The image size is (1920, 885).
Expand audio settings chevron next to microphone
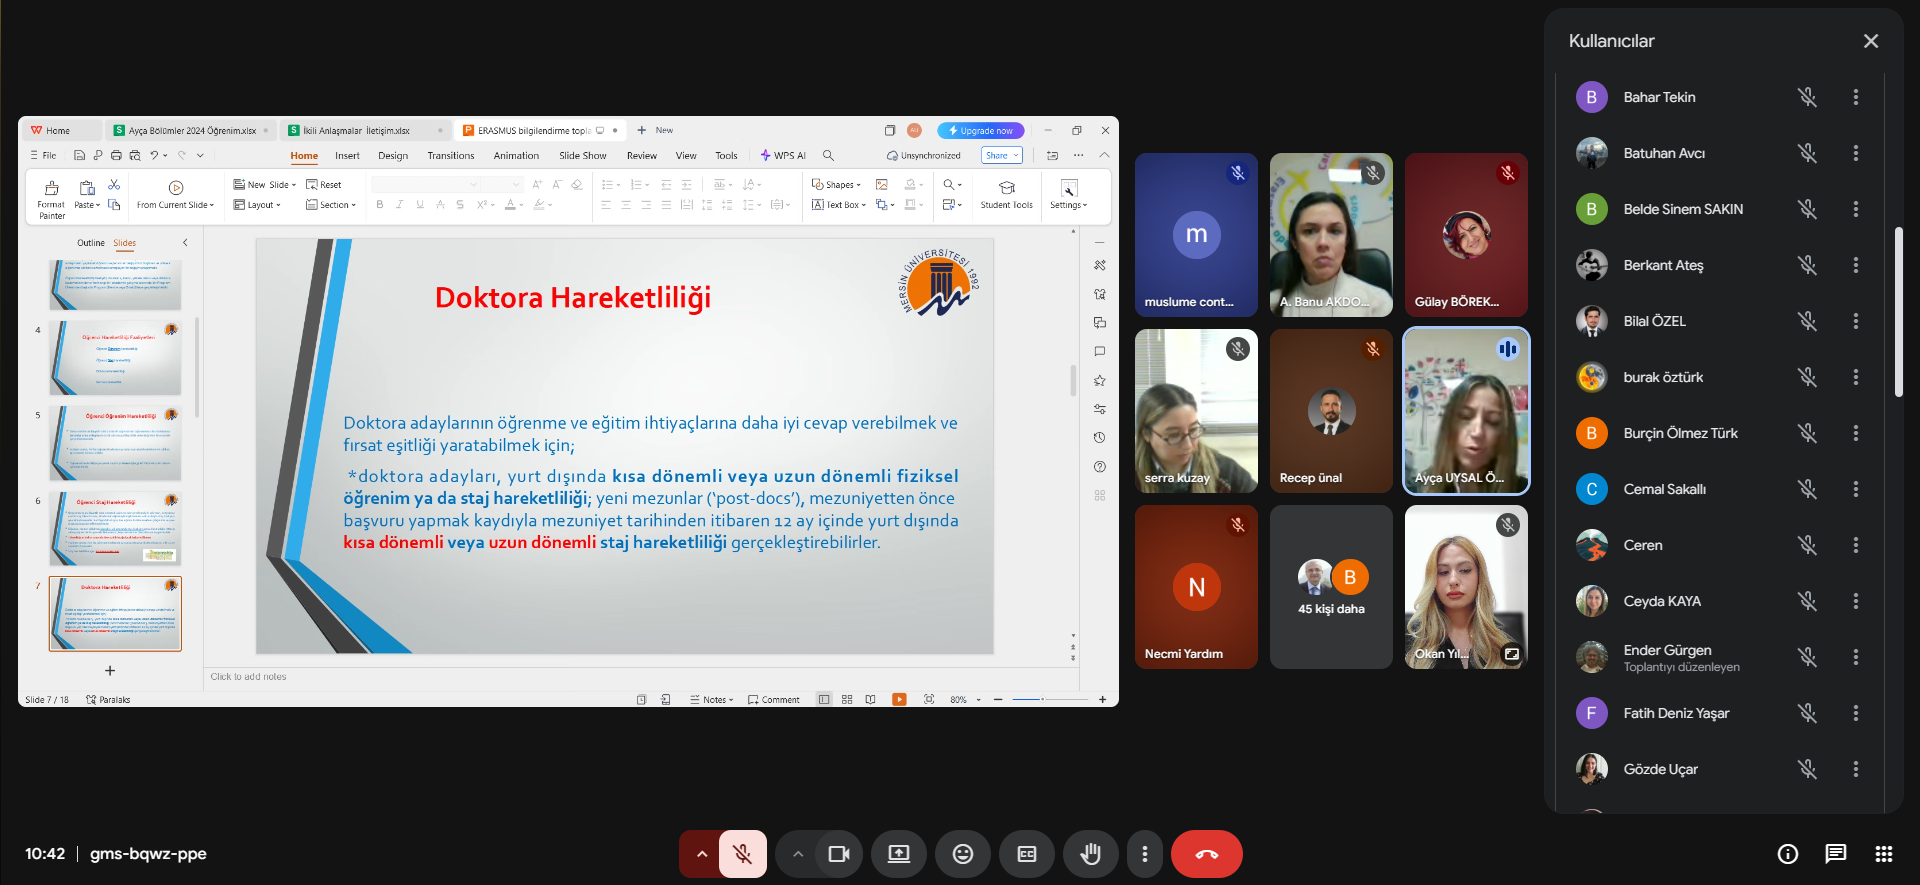(x=702, y=854)
